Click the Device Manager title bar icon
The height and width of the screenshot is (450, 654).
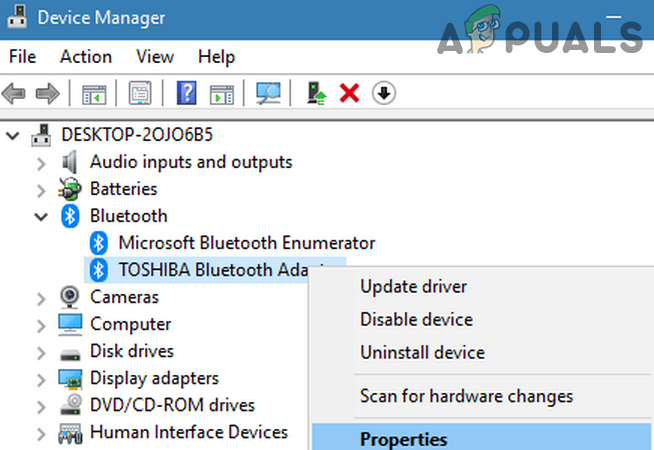point(17,17)
